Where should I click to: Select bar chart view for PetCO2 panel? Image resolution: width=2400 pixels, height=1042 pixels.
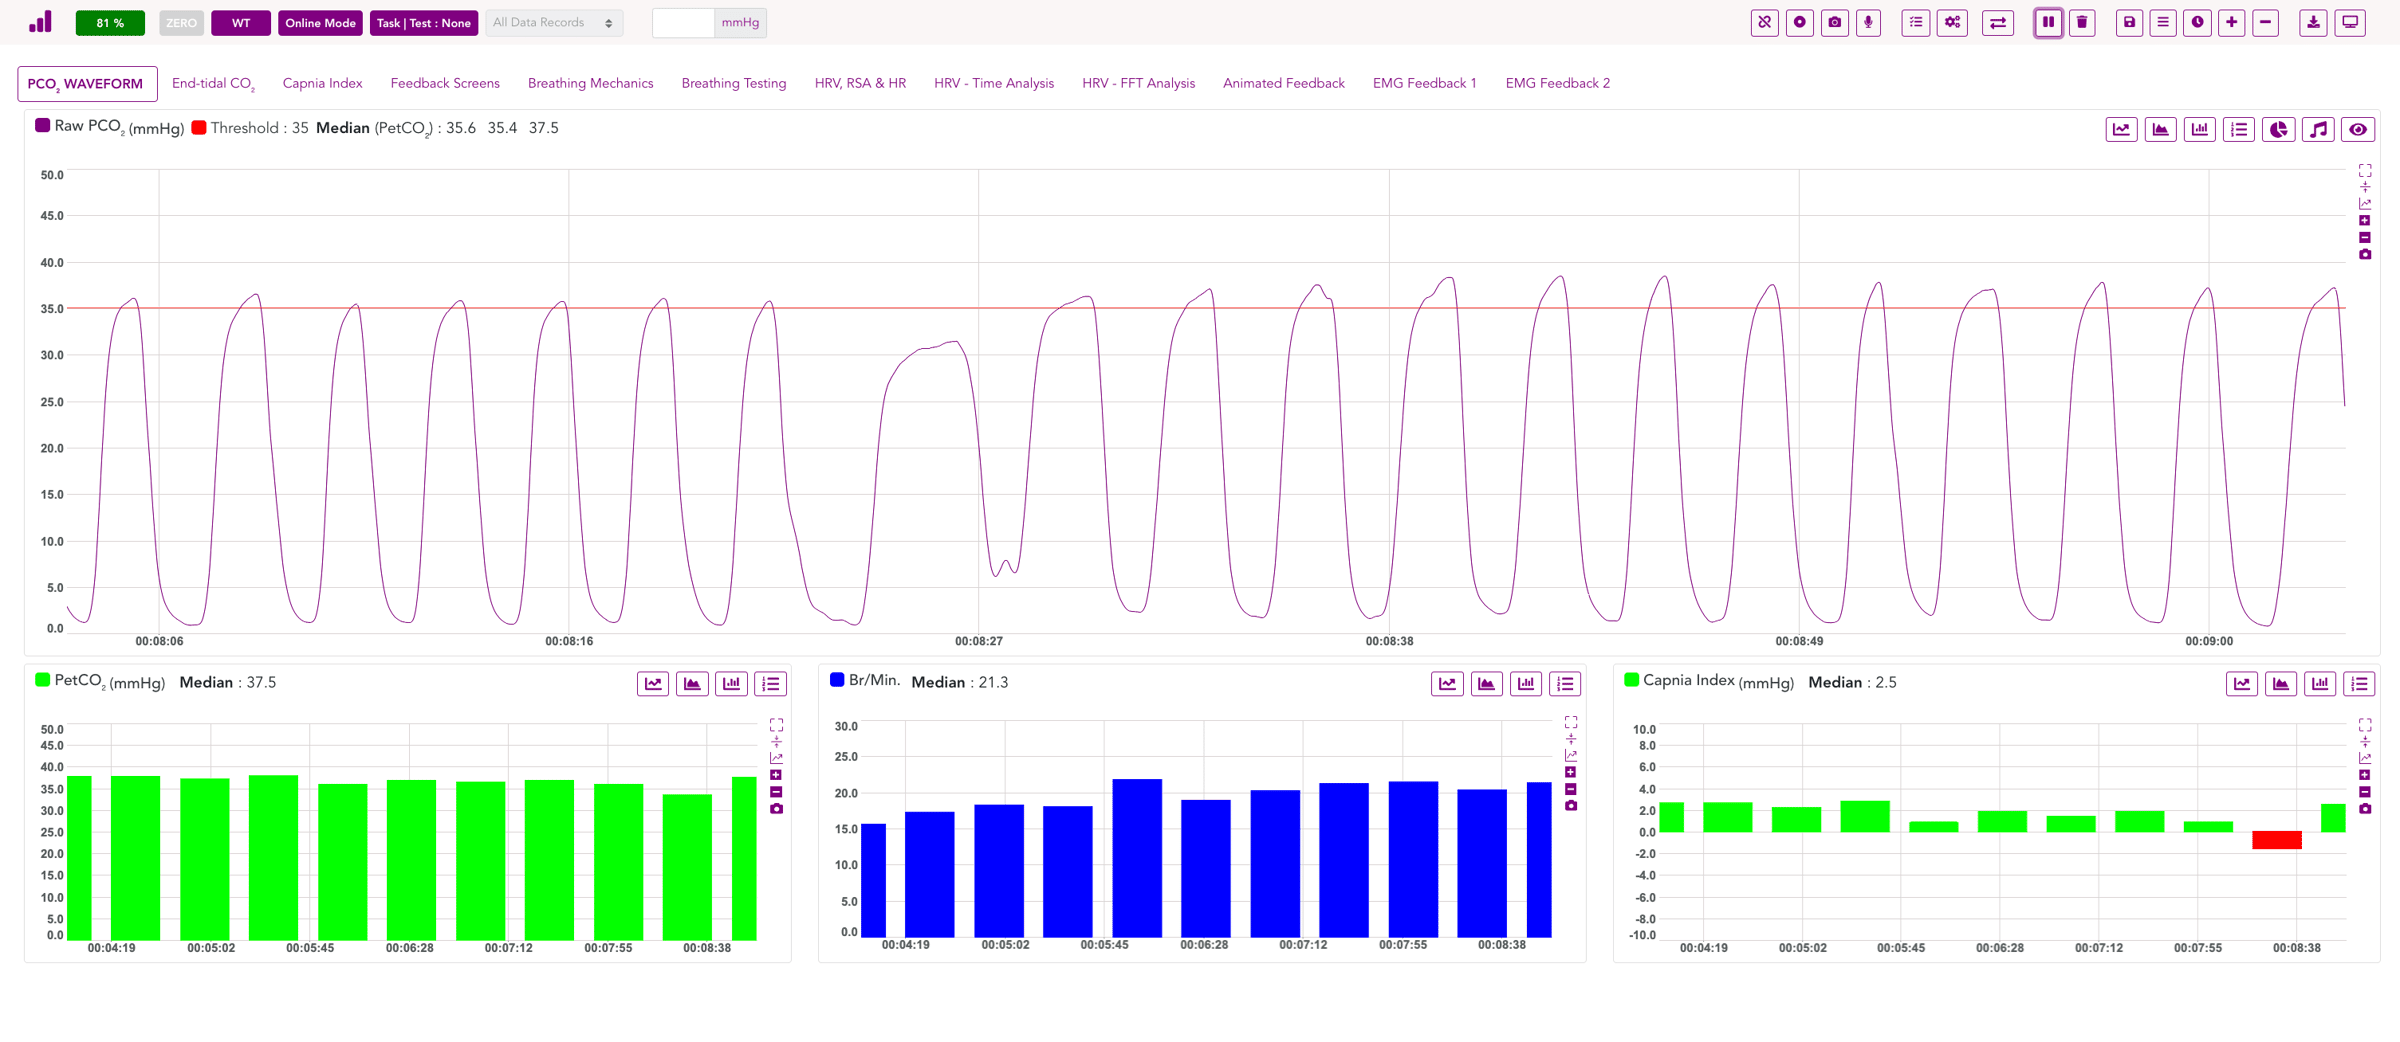[731, 684]
